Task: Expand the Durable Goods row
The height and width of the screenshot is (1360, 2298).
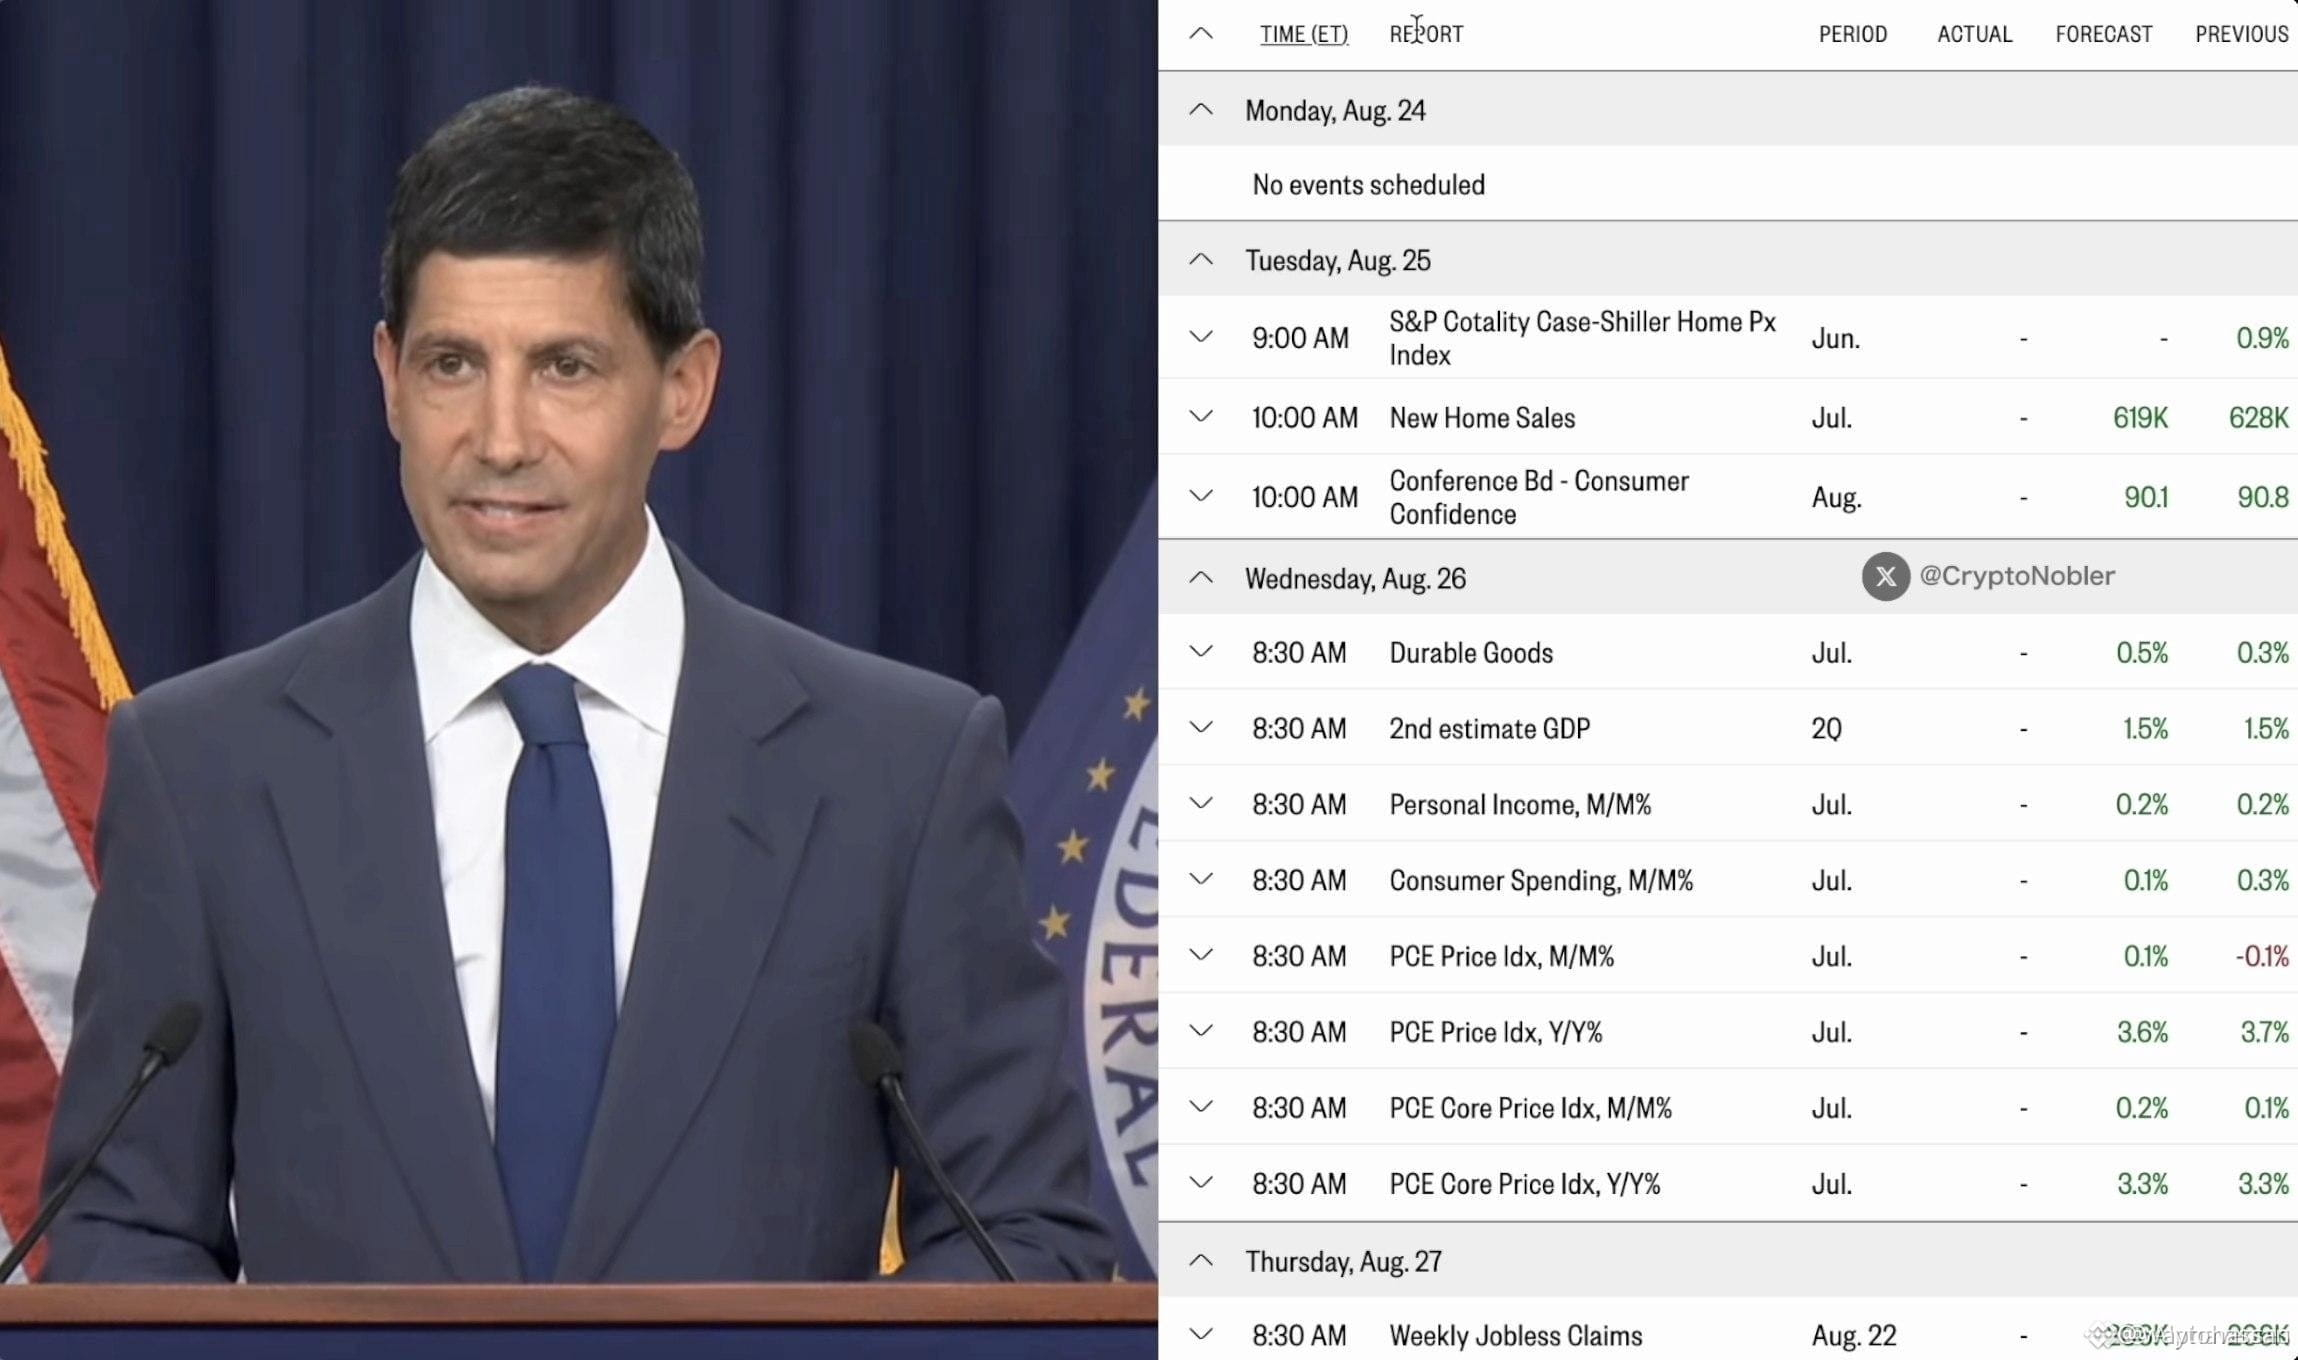Action: [1201, 652]
